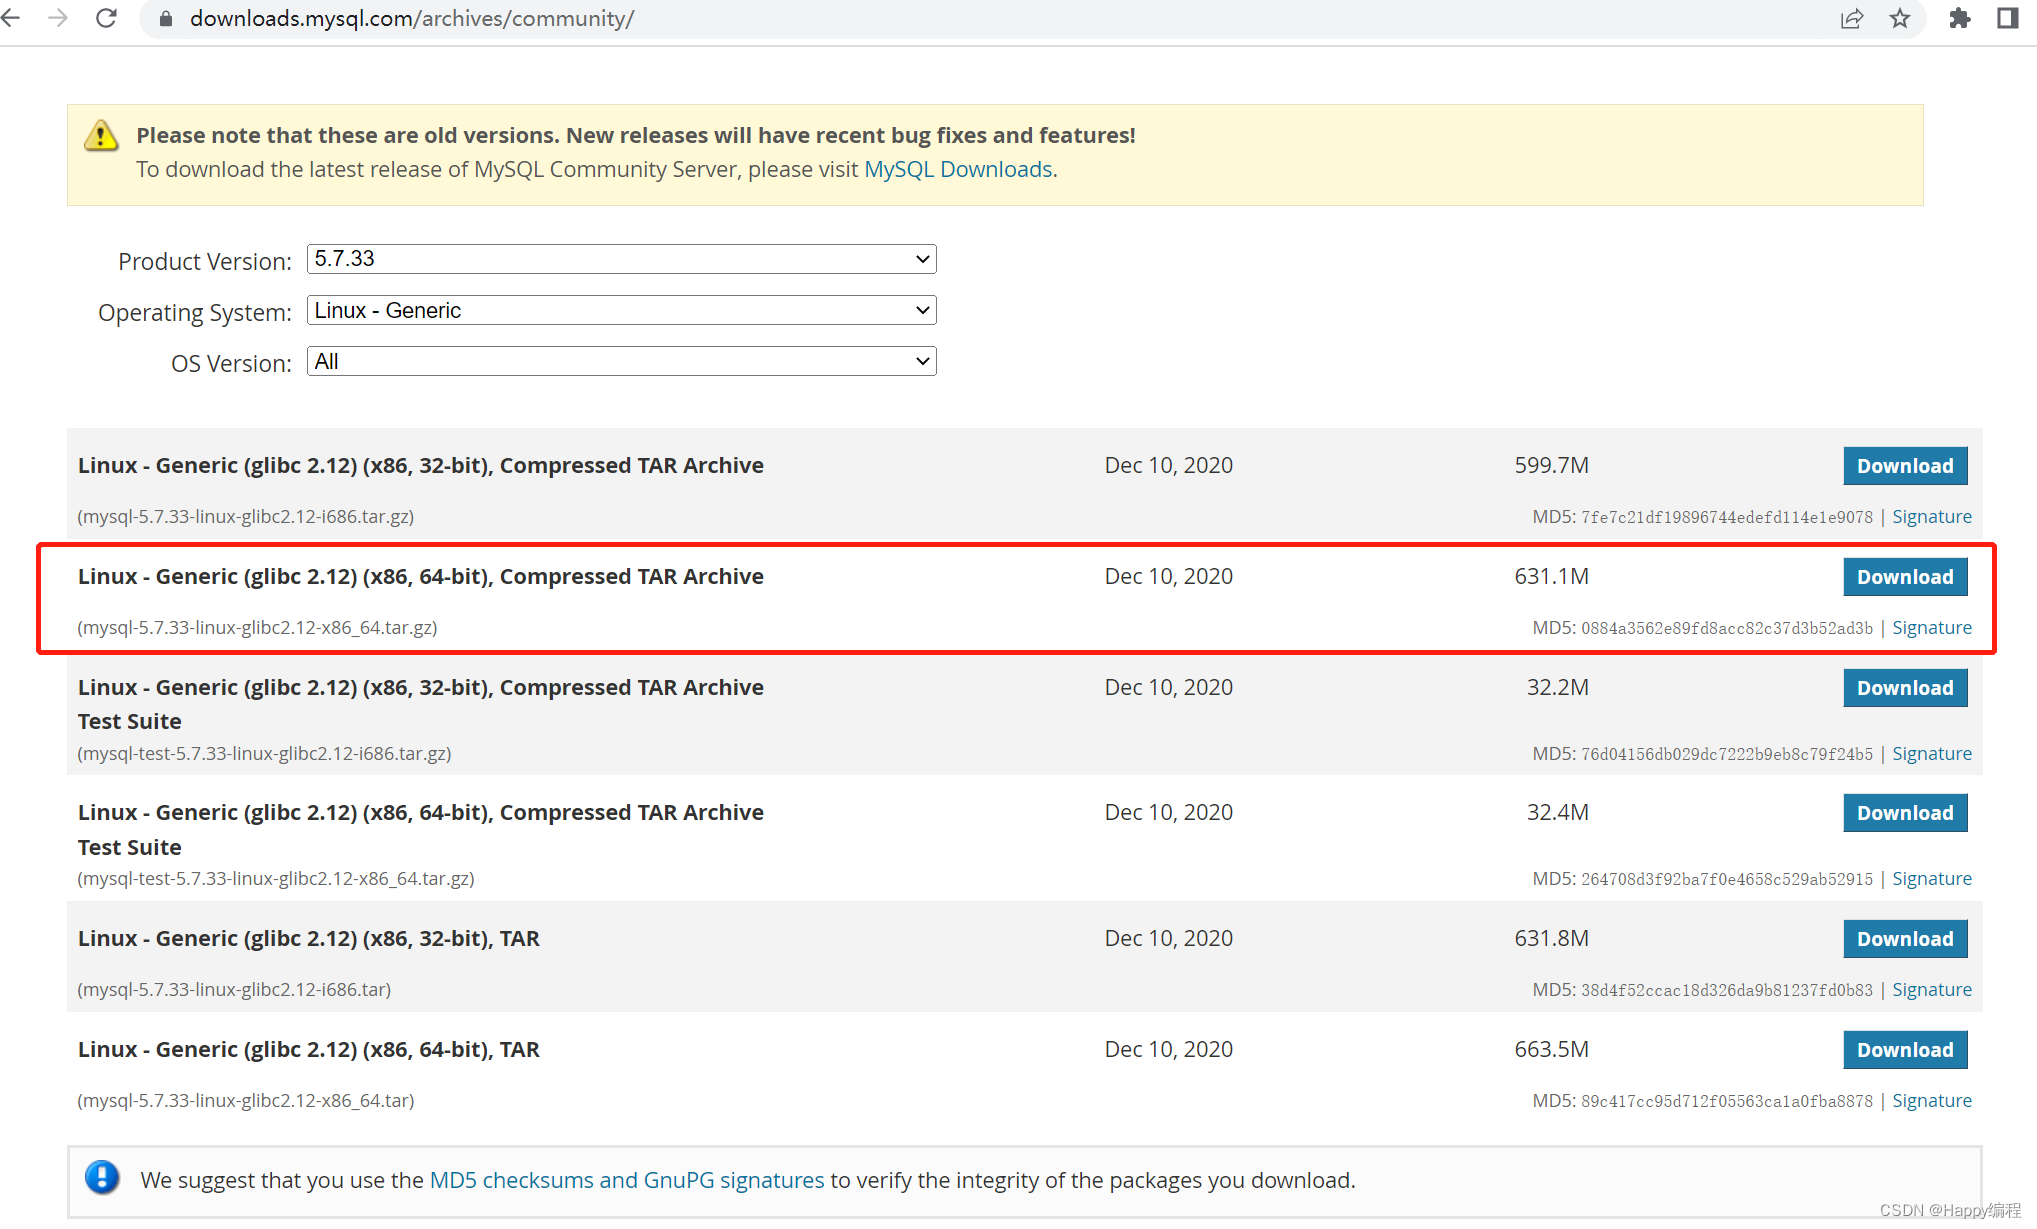Image resolution: width=2037 pixels, height=1229 pixels.
Task: Download the 64-bit Compressed TAR Archive 631.1M
Action: click(1904, 577)
